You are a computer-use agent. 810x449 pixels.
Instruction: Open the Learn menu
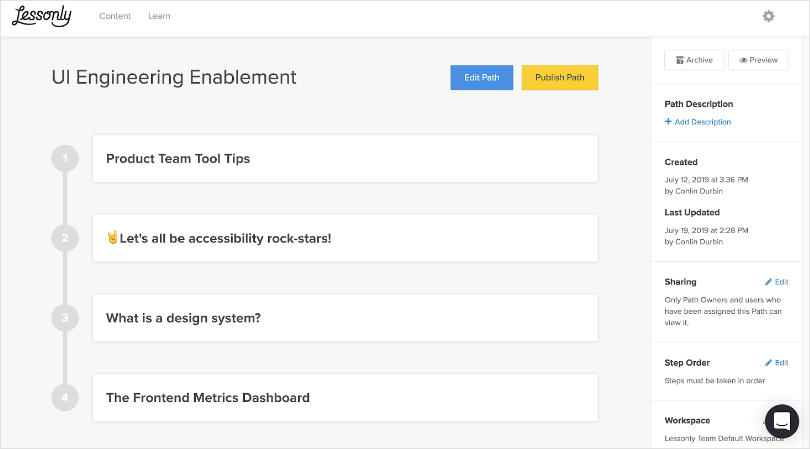coord(159,16)
